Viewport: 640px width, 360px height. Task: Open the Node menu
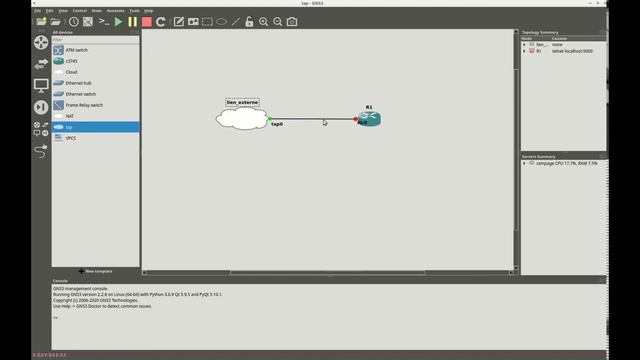tap(97, 11)
